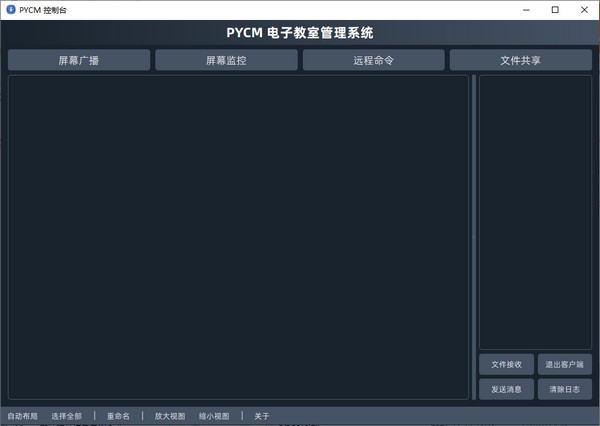Select 自动布局 in the bottom toolbar
The image size is (600, 426).
23,416
